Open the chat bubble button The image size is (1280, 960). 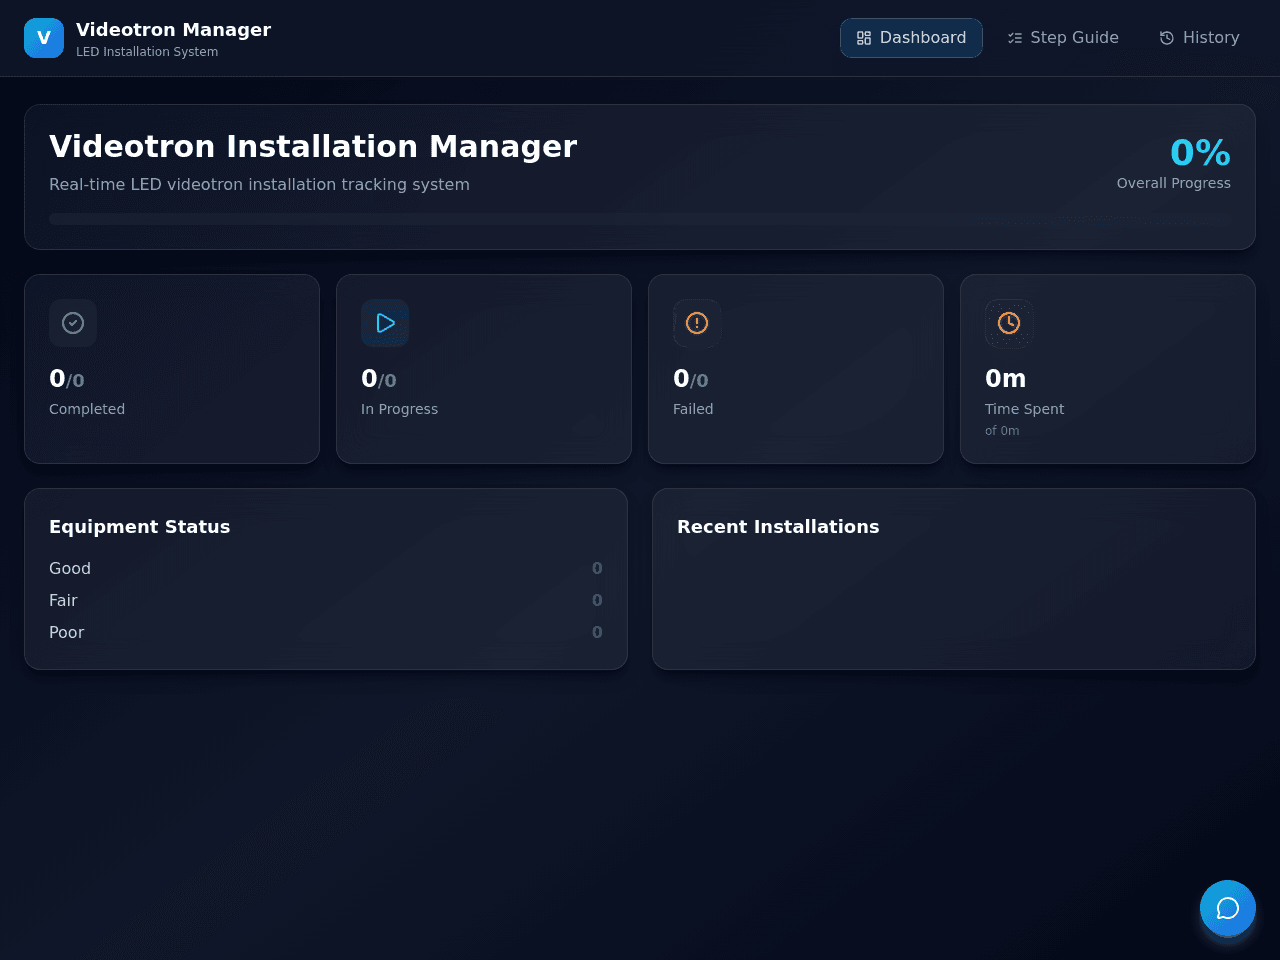(x=1228, y=908)
